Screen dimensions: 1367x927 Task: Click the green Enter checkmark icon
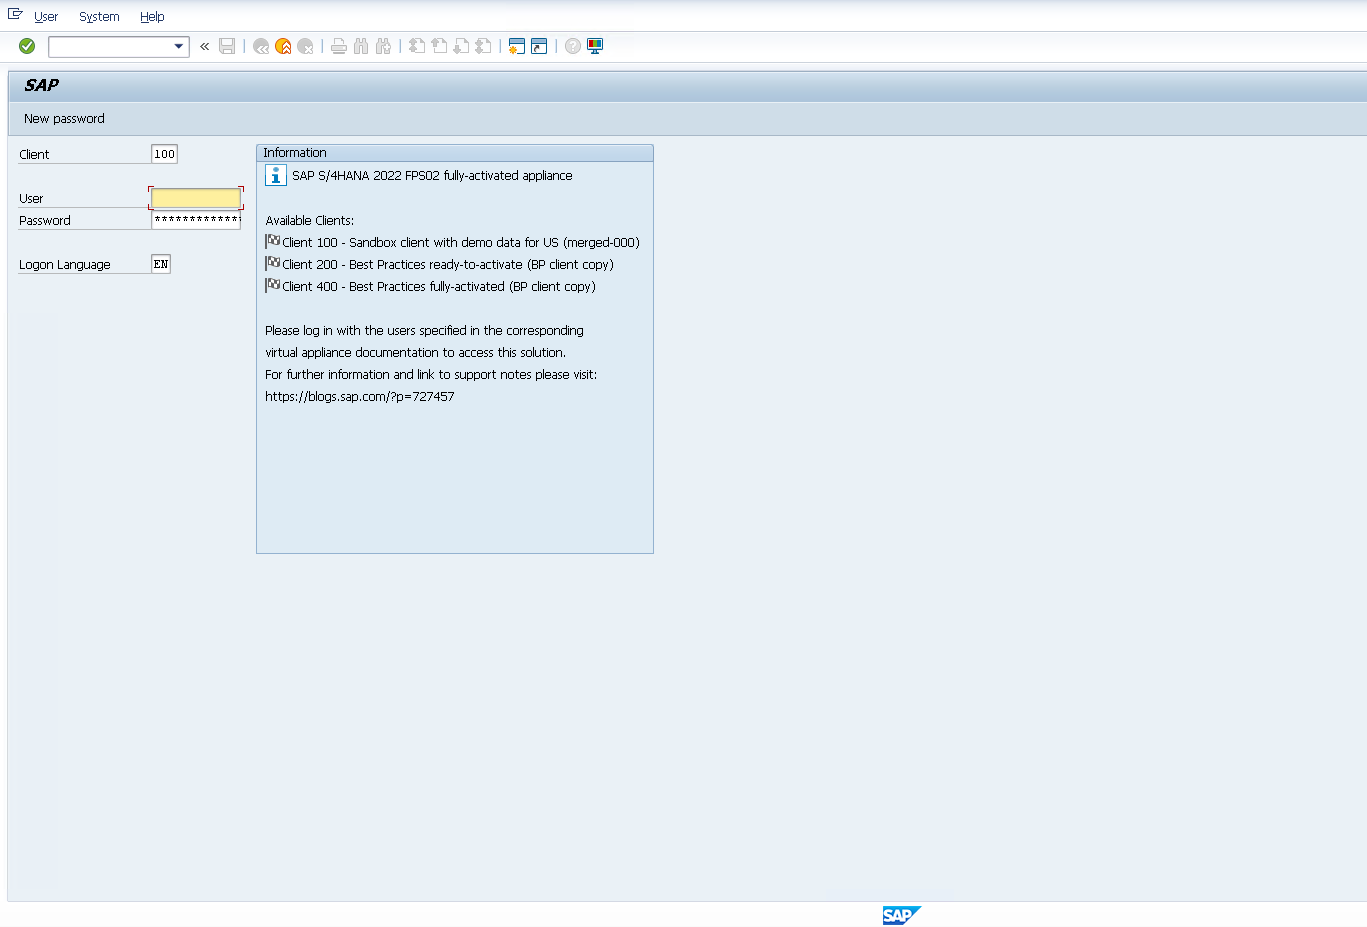click(x=27, y=46)
